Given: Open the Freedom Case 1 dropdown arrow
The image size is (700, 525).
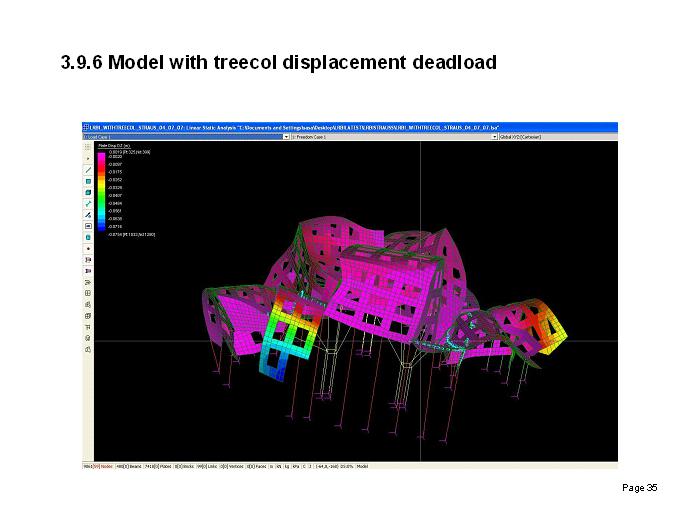Looking at the screenshot, I should point(493,137).
